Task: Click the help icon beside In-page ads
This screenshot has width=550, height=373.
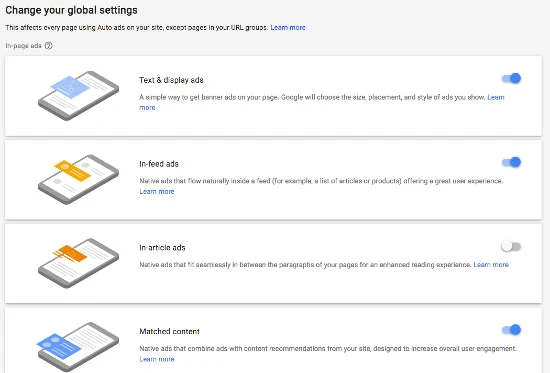Action: (x=49, y=46)
